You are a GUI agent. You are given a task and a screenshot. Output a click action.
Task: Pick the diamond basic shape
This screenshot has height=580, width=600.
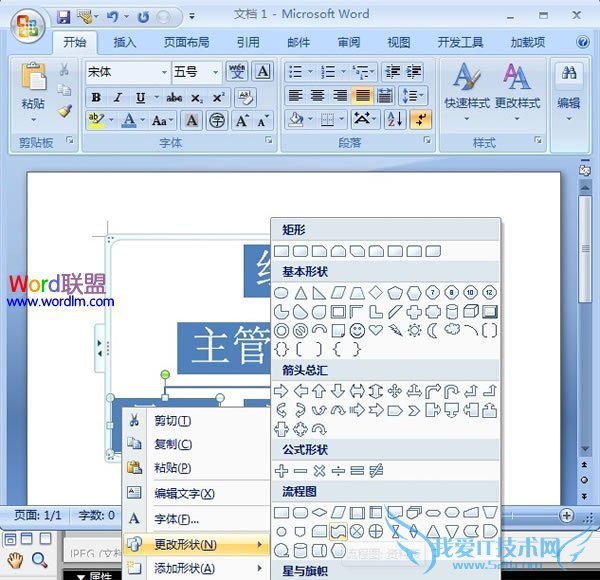(x=376, y=293)
